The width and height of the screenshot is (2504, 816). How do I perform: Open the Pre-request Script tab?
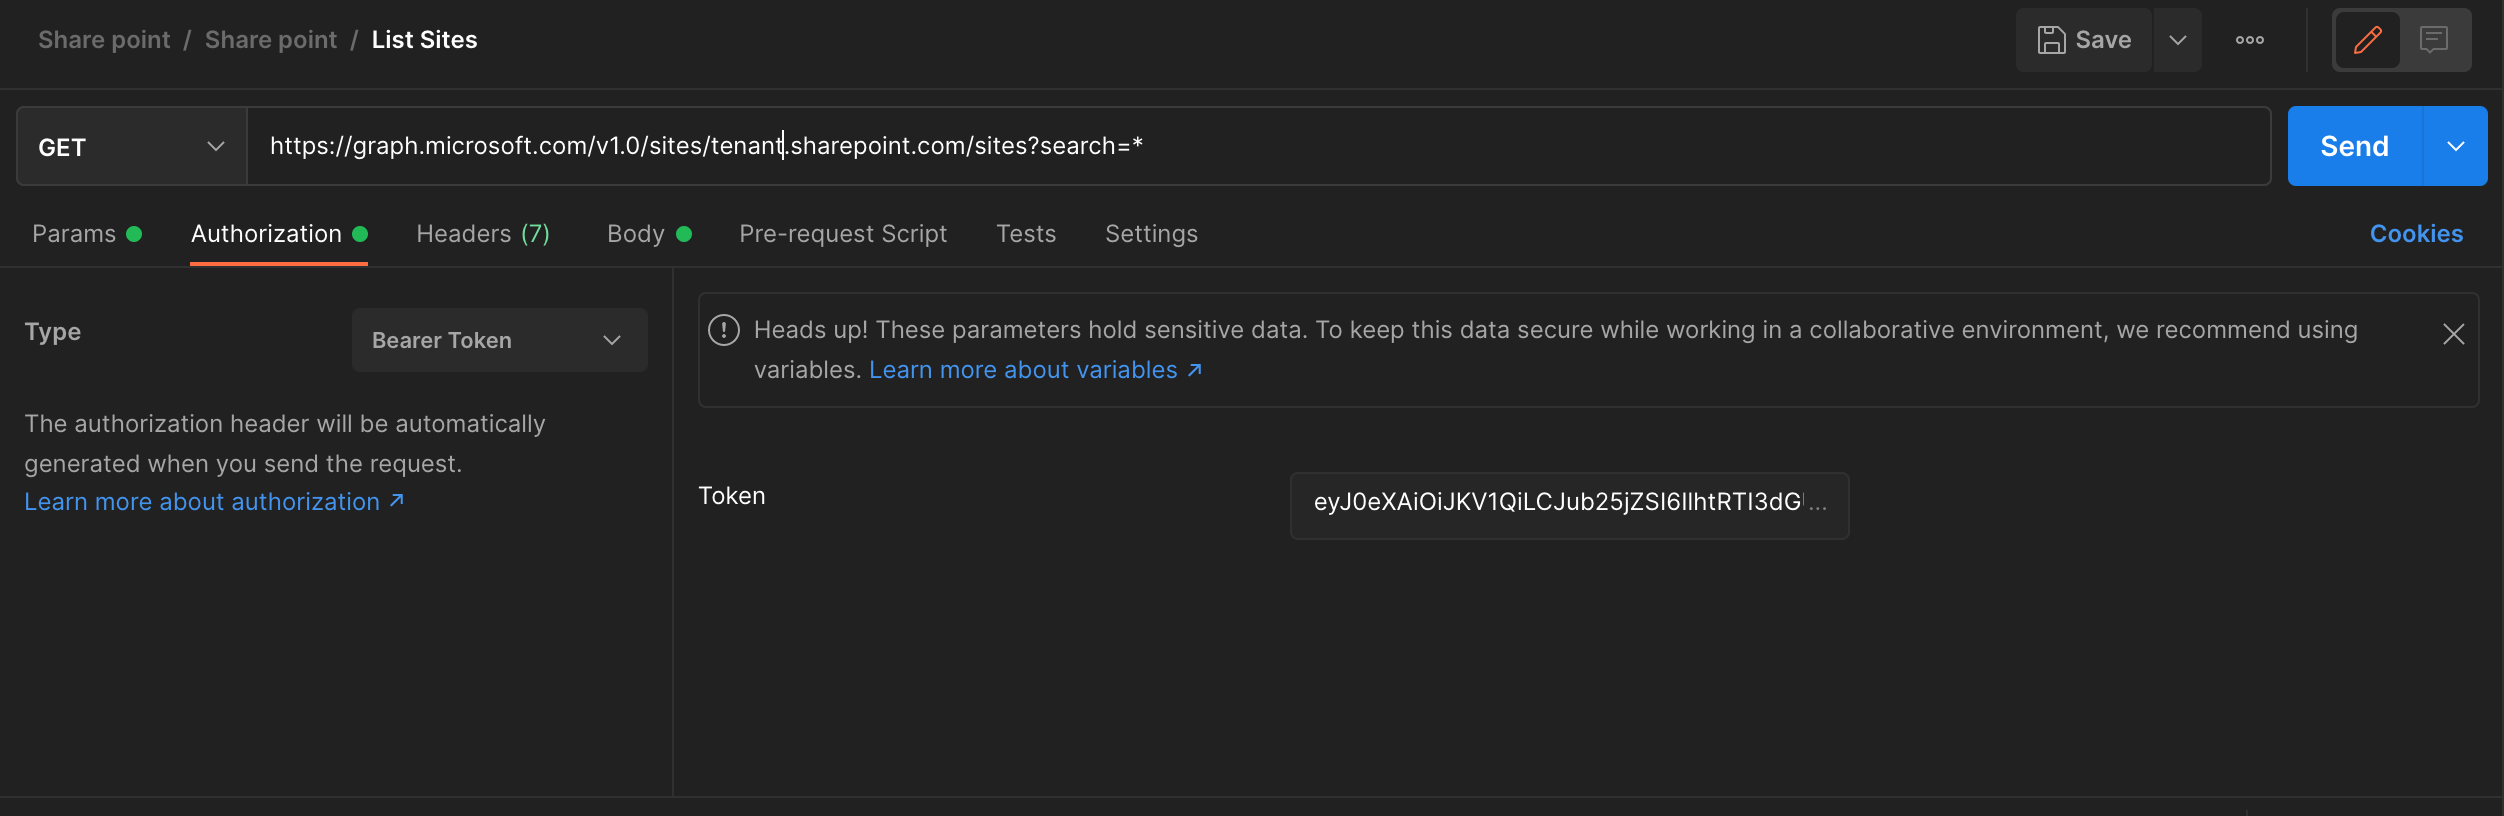tap(843, 234)
